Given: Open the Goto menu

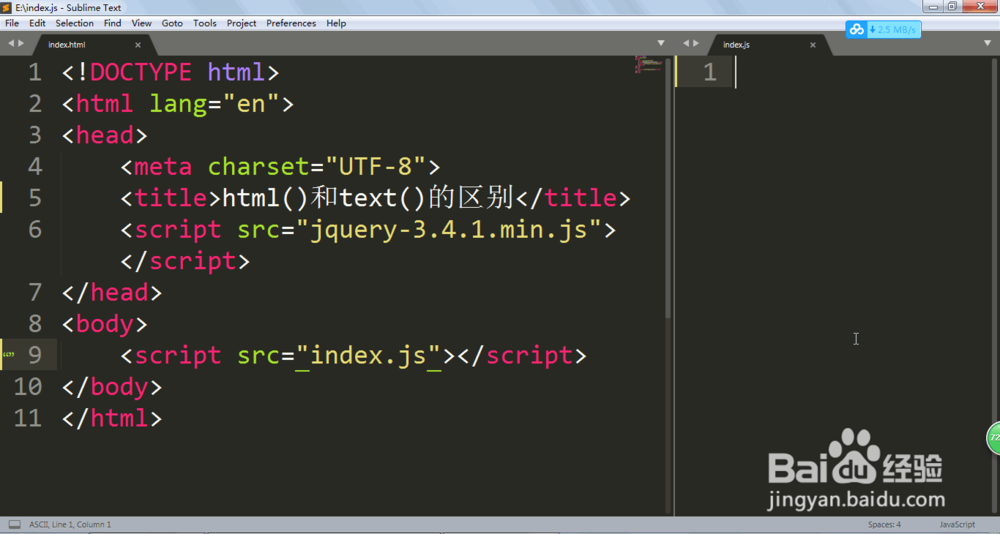Looking at the screenshot, I should coord(172,23).
